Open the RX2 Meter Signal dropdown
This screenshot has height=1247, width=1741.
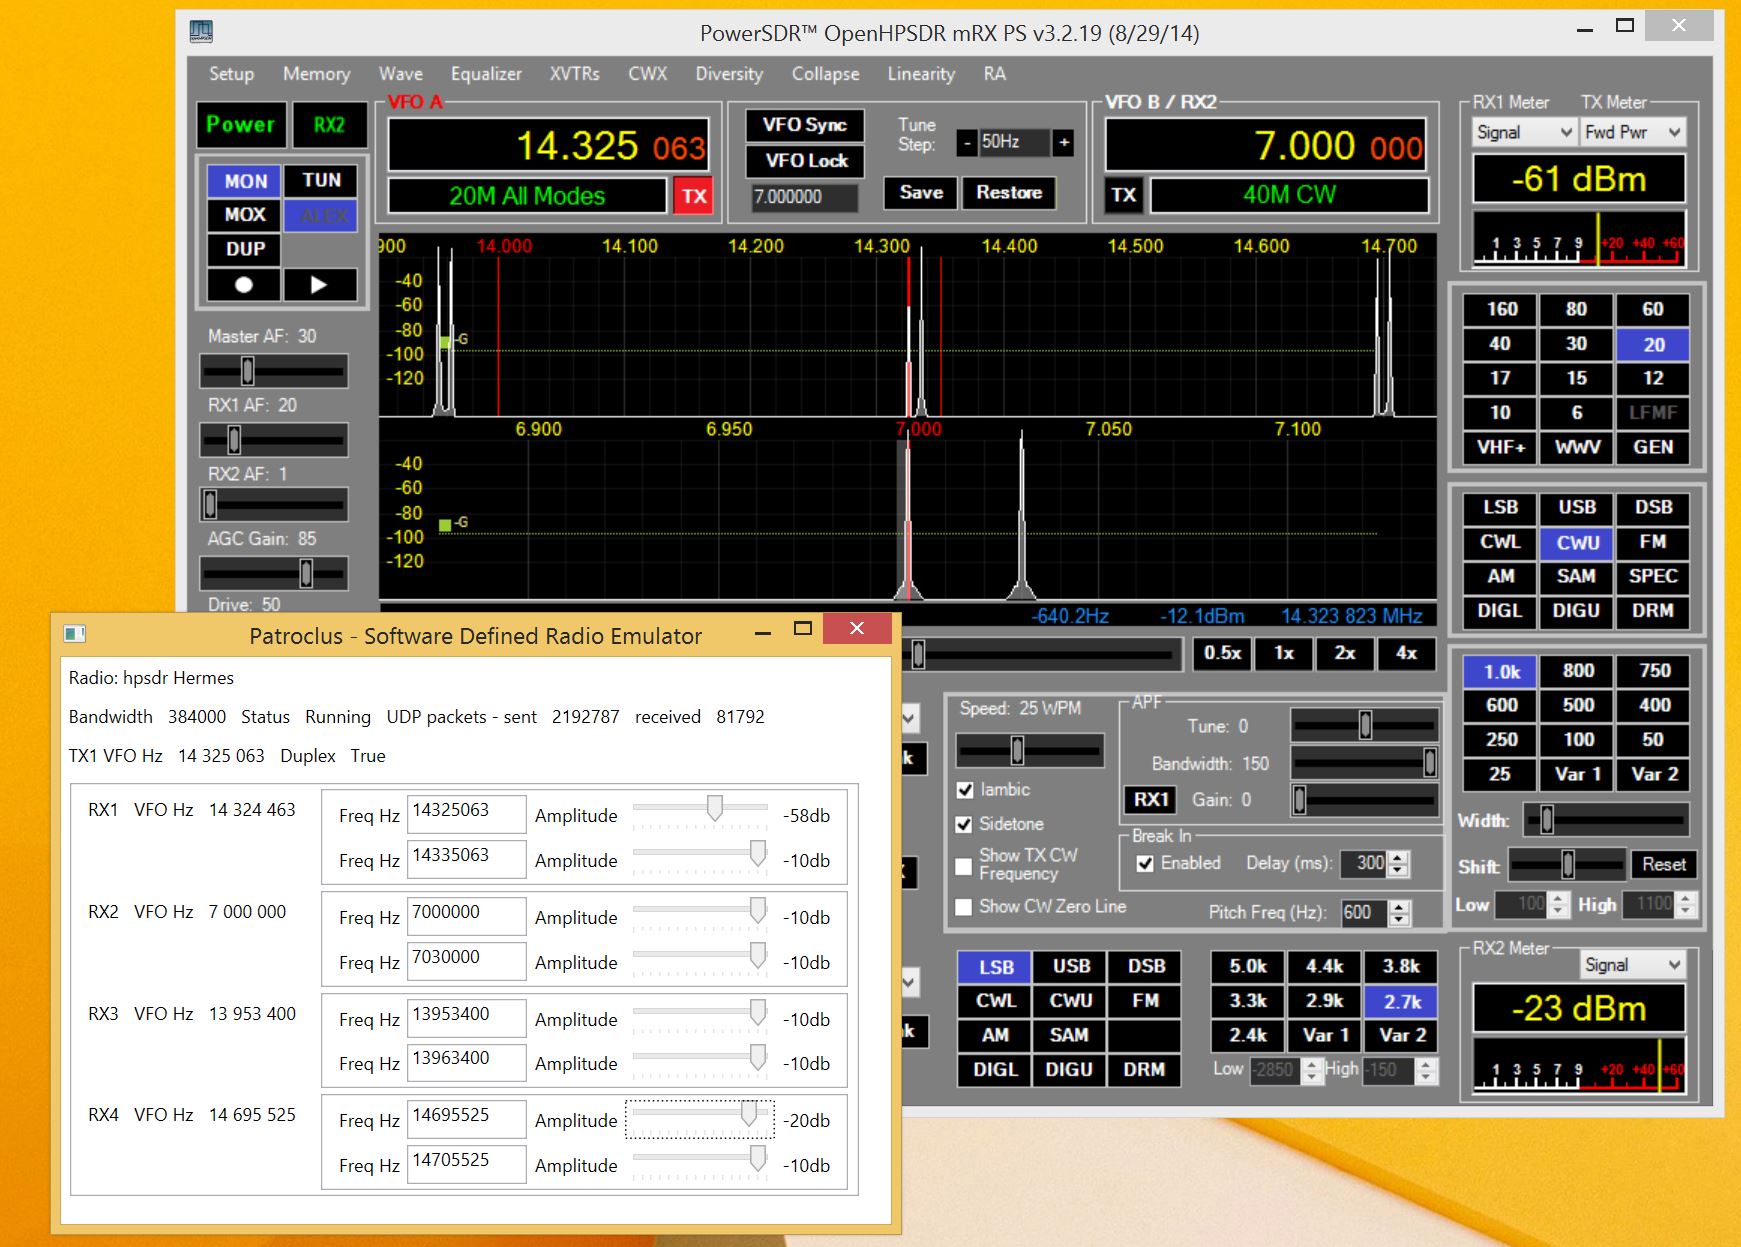pyautogui.click(x=1633, y=965)
